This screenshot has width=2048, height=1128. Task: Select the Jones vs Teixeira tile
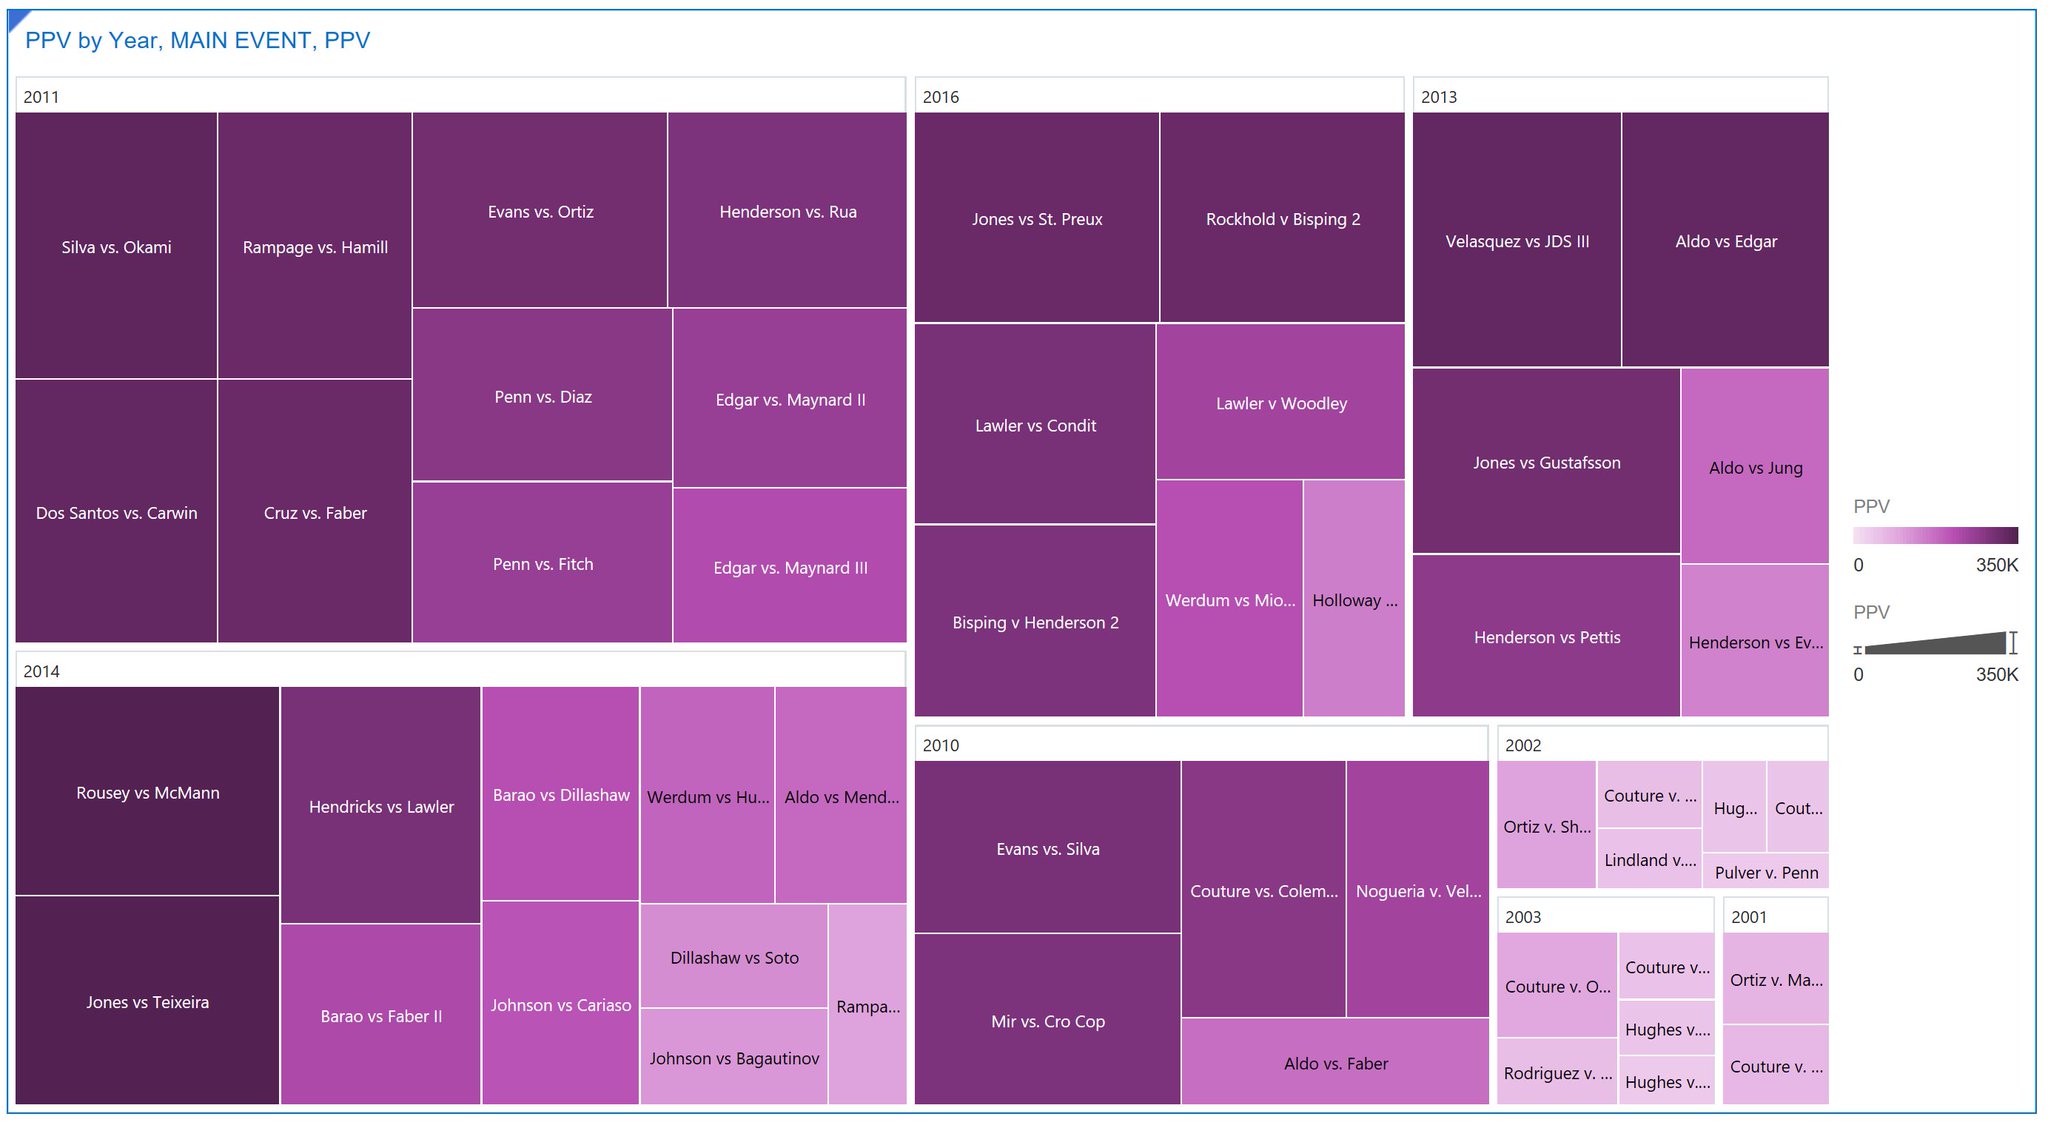[x=147, y=1000]
